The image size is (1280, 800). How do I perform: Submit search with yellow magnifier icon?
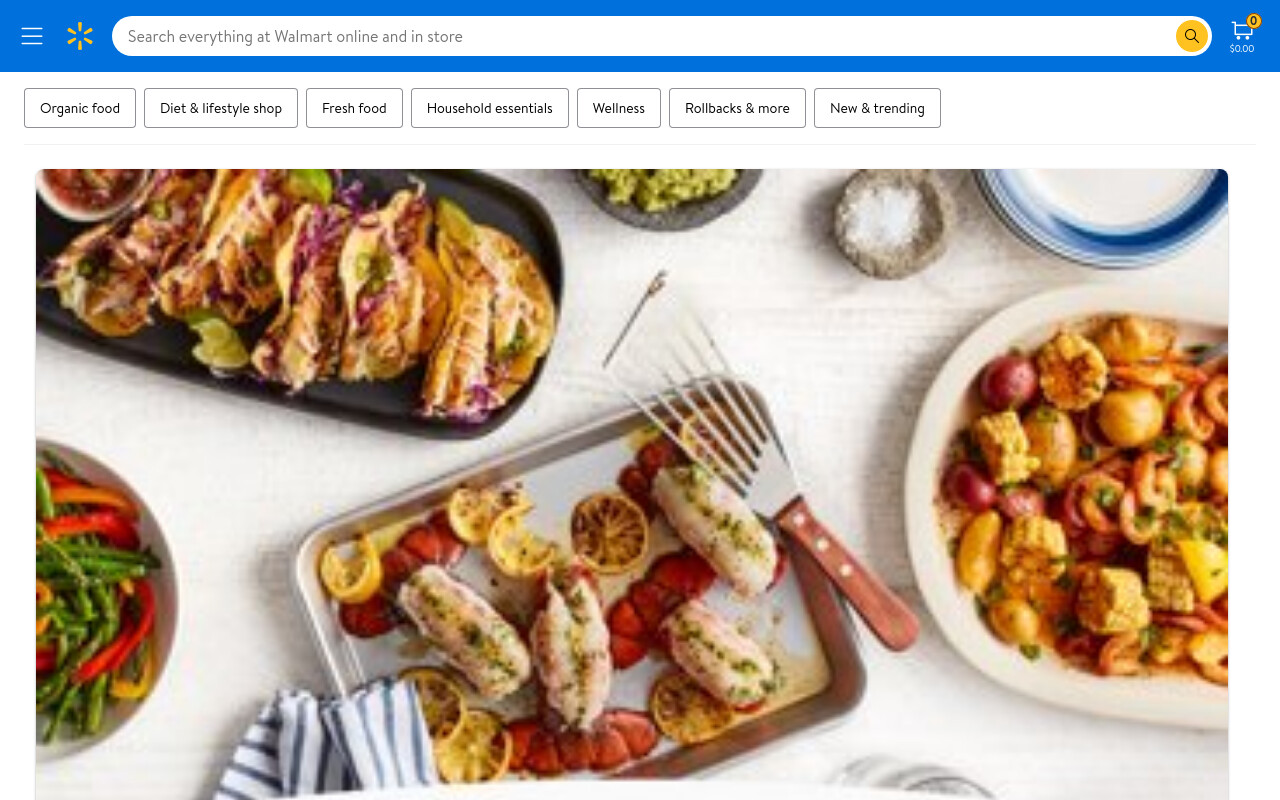coord(1191,36)
